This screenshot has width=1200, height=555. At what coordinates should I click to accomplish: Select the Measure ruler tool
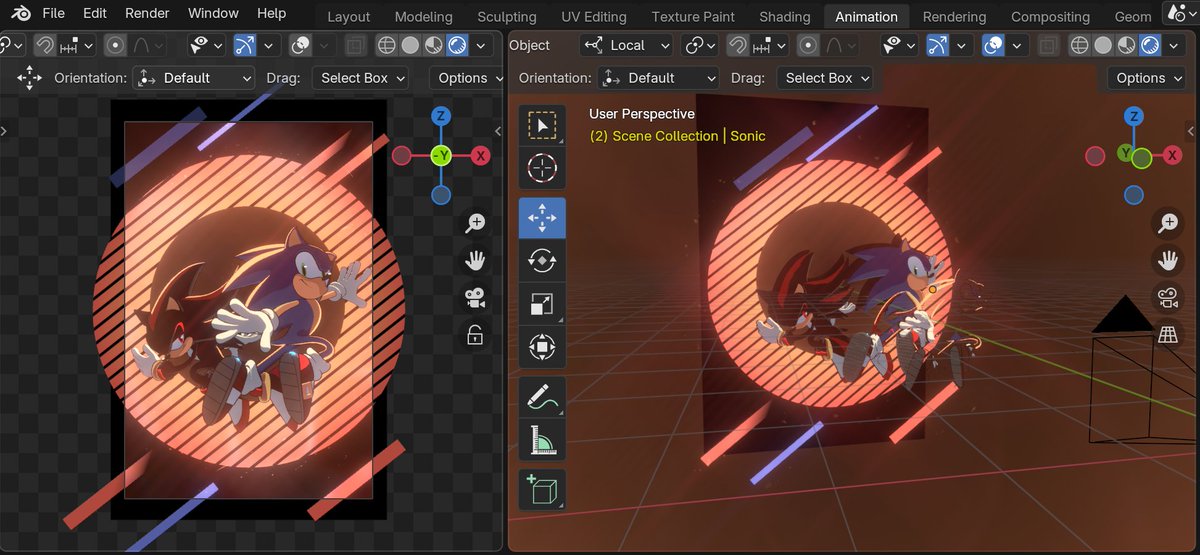tap(542, 440)
